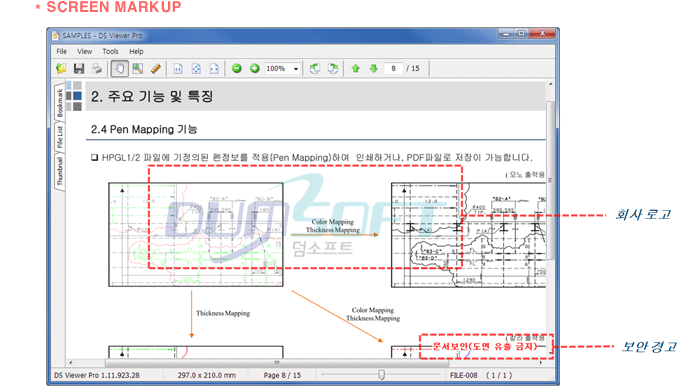Screen dimensions: 680x388
Task: Click the actual size 1:1 icon
Action: tap(178, 68)
